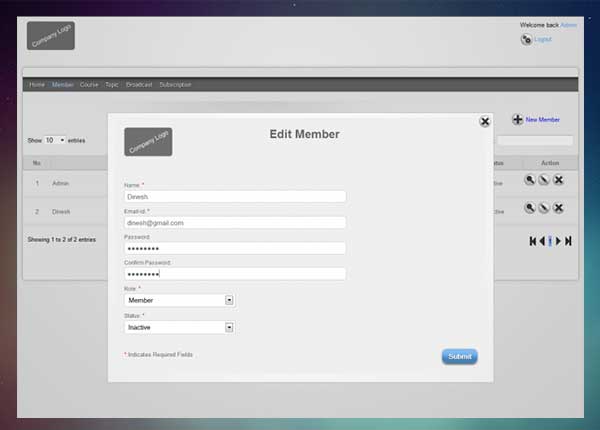The height and width of the screenshot is (430, 600).
Task: Delete the Dinesh row with X icon
Action: point(558,208)
